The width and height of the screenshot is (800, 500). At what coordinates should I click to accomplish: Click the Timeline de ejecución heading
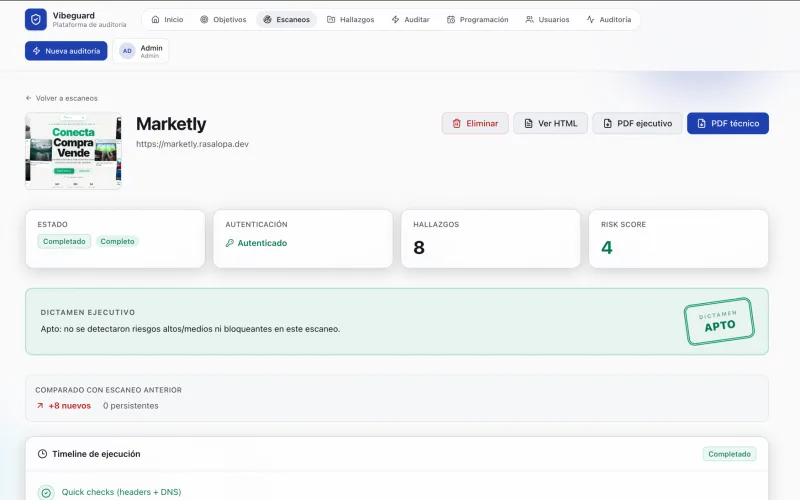(96, 454)
